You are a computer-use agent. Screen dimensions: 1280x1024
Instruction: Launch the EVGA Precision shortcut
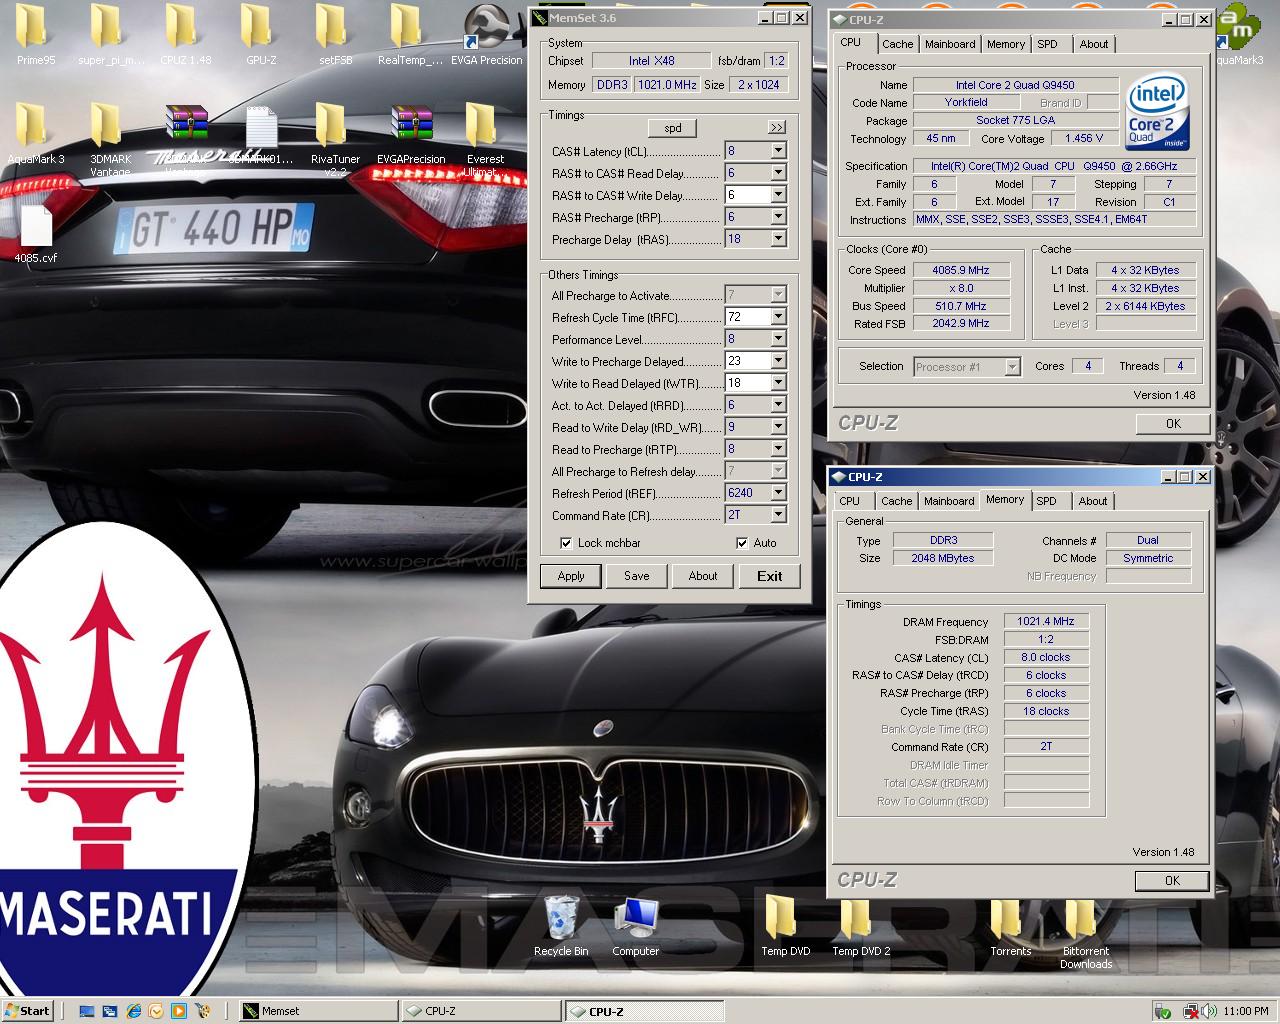pyautogui.click(x=486, y=27)
